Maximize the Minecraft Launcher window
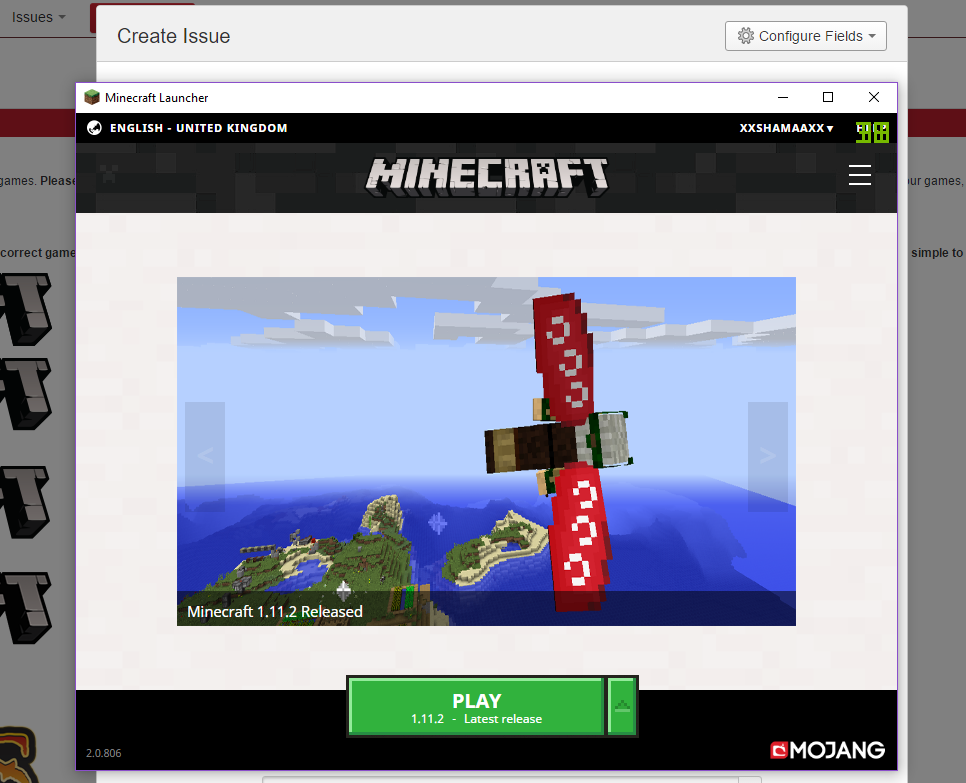The height and width of the screenshot is (783, 966). 828,97
